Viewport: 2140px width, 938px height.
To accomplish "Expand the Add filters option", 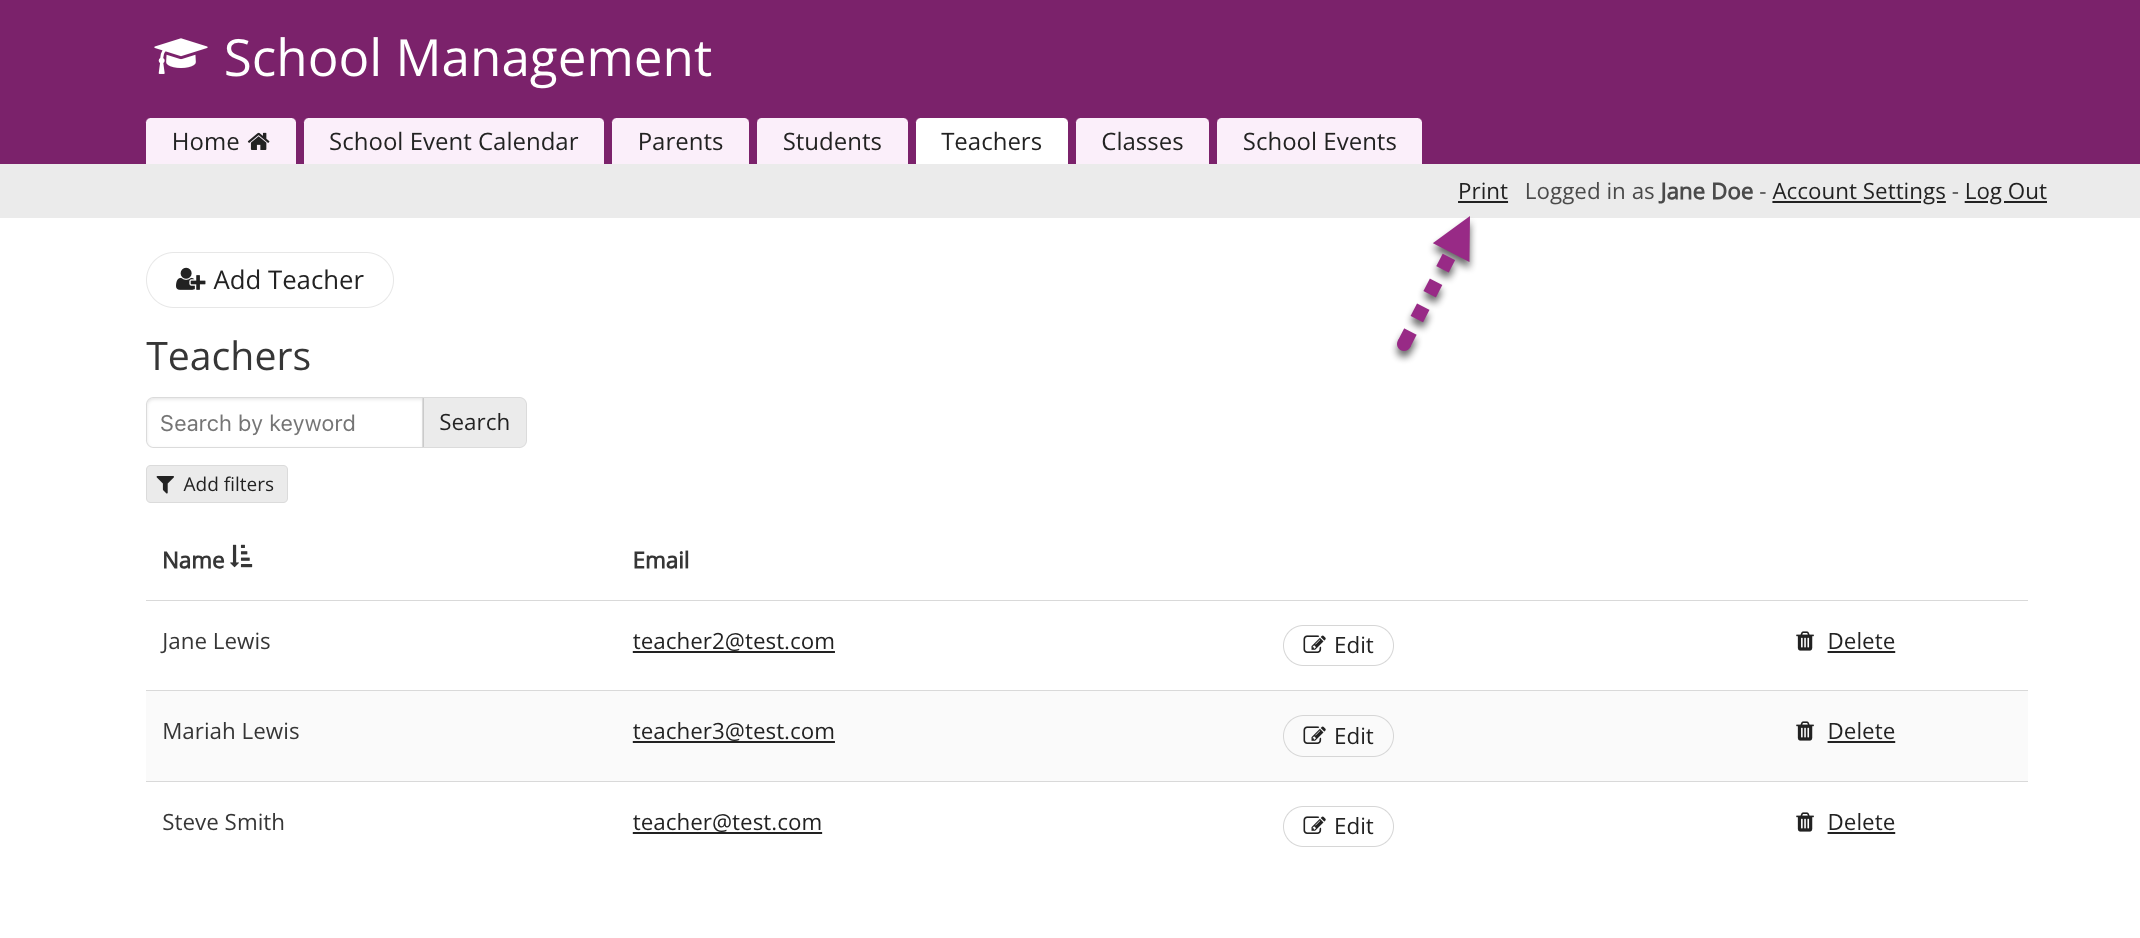I will click(x=217, y=484).
